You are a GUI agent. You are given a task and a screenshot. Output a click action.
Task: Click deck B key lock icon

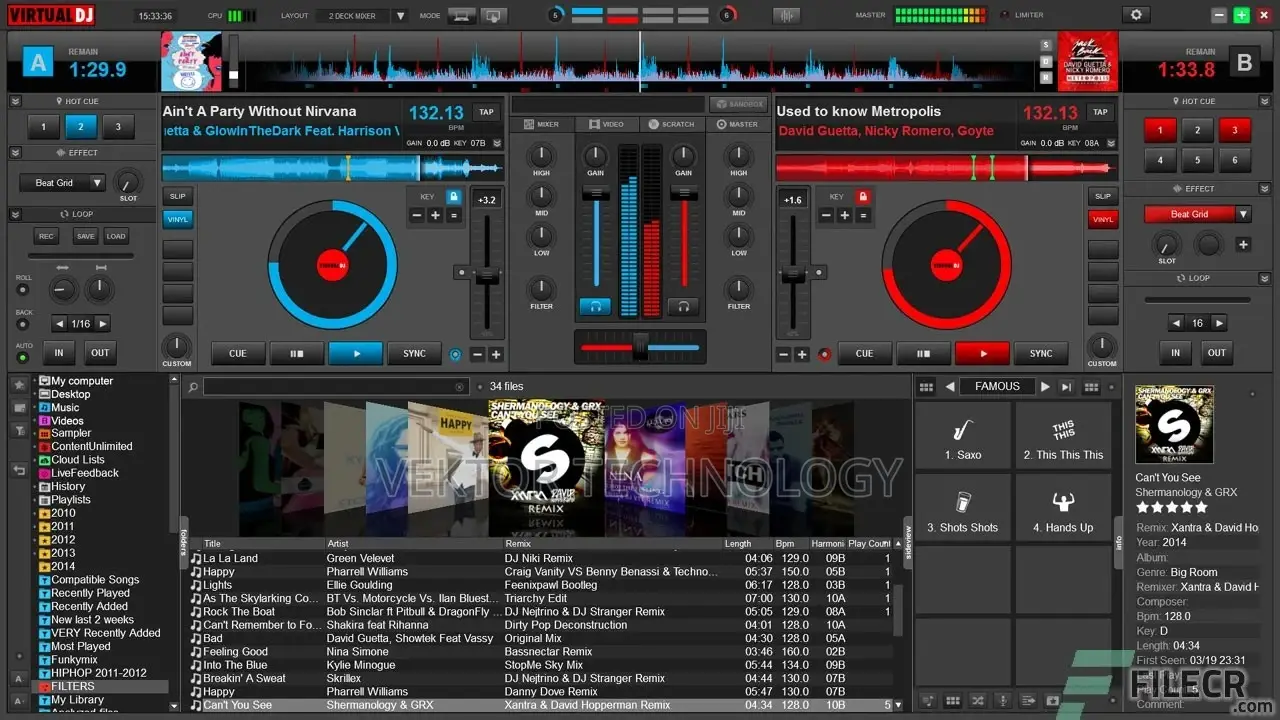click(862, 197)
